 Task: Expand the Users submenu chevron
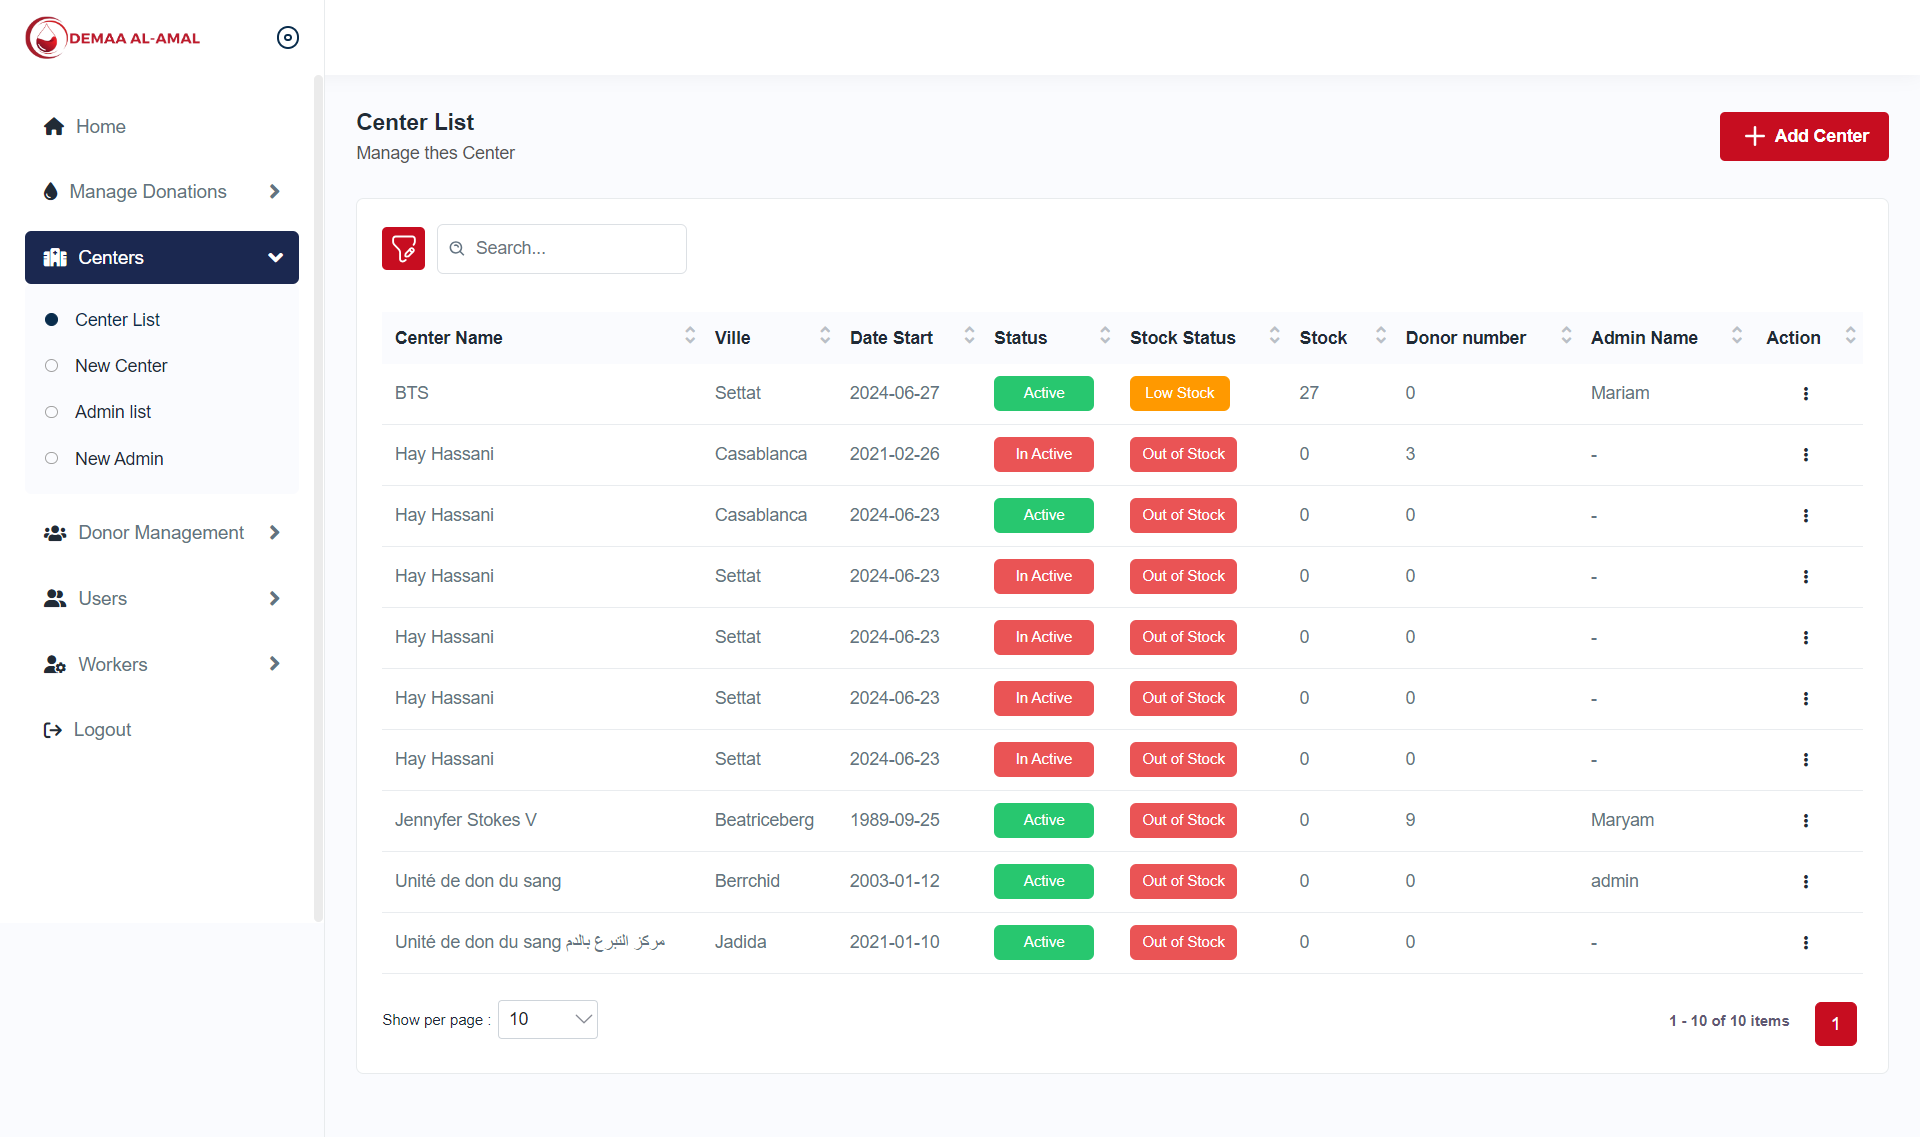(x=274, y=599)
